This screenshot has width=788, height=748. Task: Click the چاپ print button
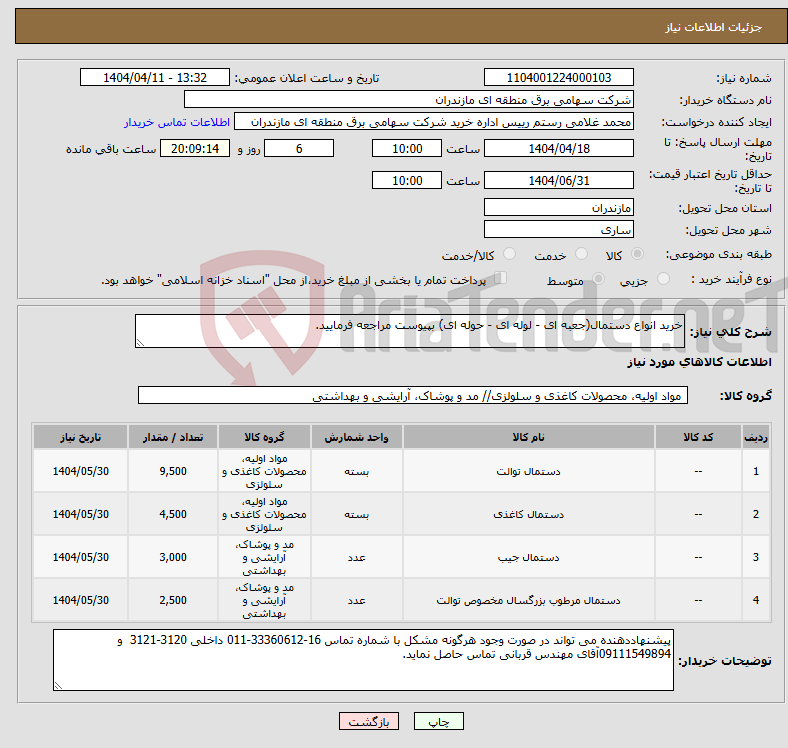tap(439, 721)
